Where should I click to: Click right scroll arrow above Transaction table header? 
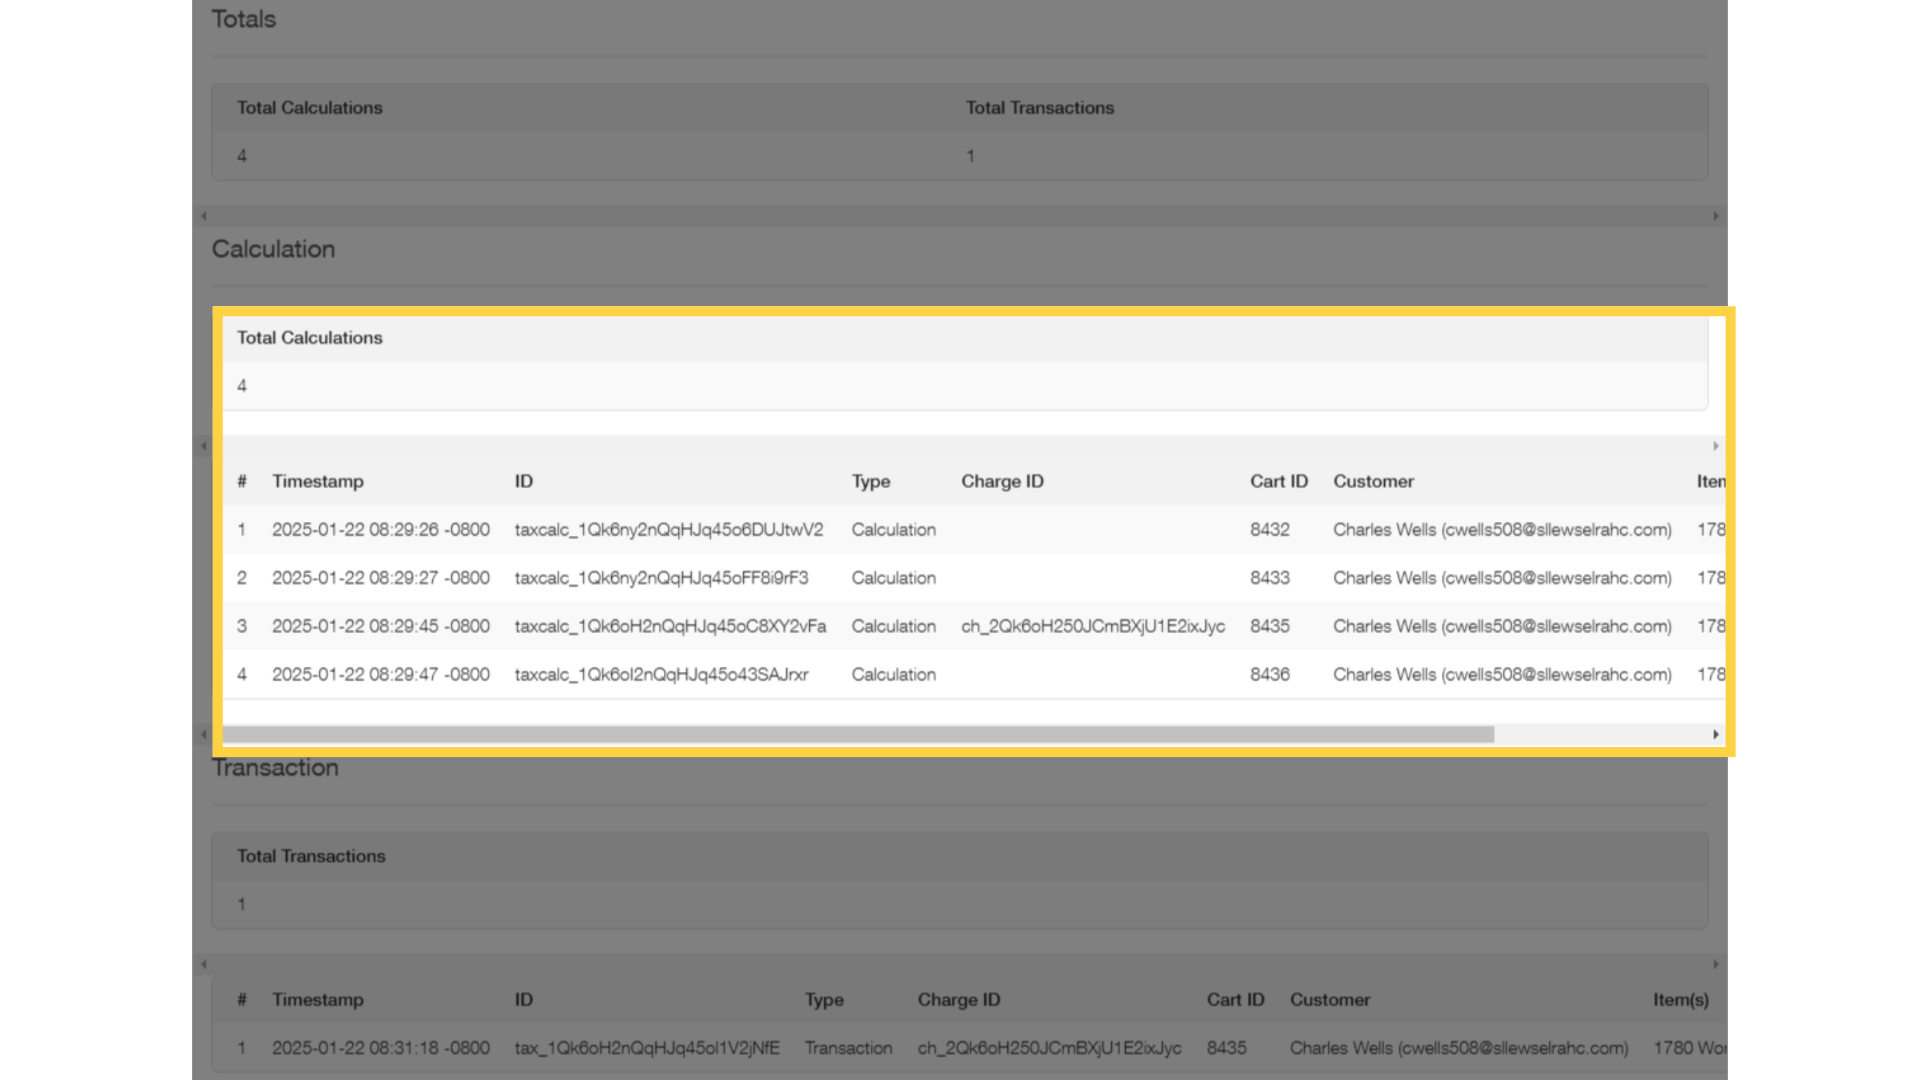click(1715, 965)
